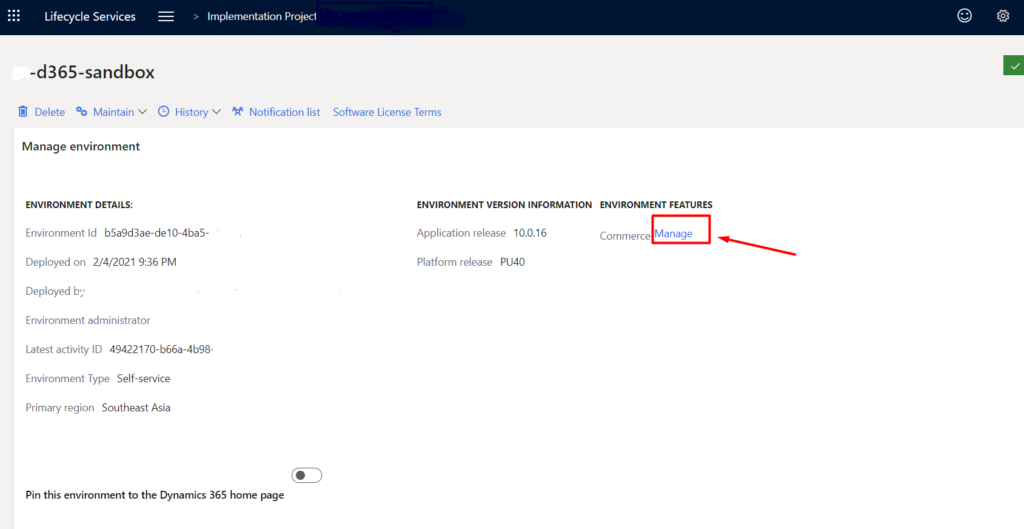Expand the History dropdown chevron
The height and width of the screenshot is (529, 1024).
click(x=217, y=112)
